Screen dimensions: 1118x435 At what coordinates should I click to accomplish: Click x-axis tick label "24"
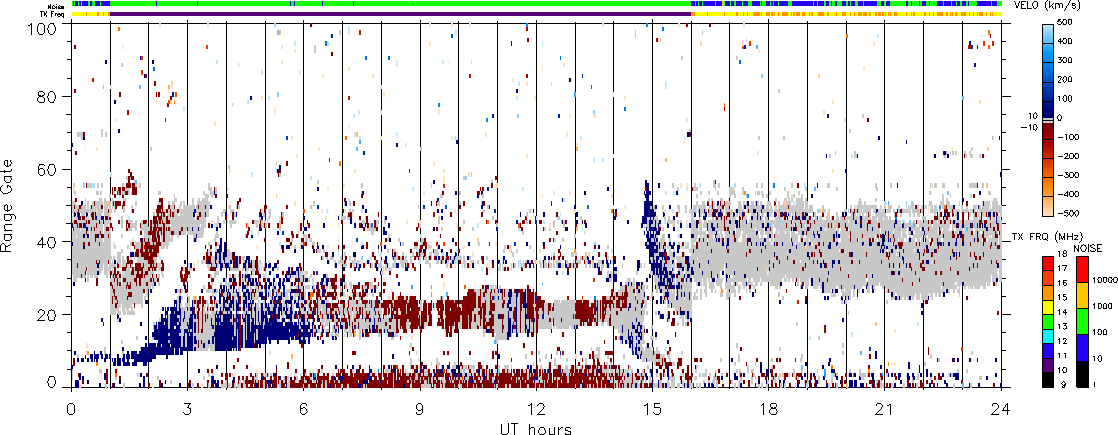[1001, 410]
